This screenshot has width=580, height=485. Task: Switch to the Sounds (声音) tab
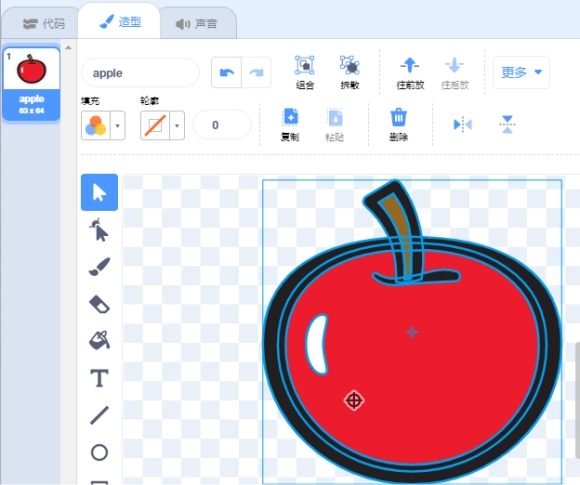point(196,24)
